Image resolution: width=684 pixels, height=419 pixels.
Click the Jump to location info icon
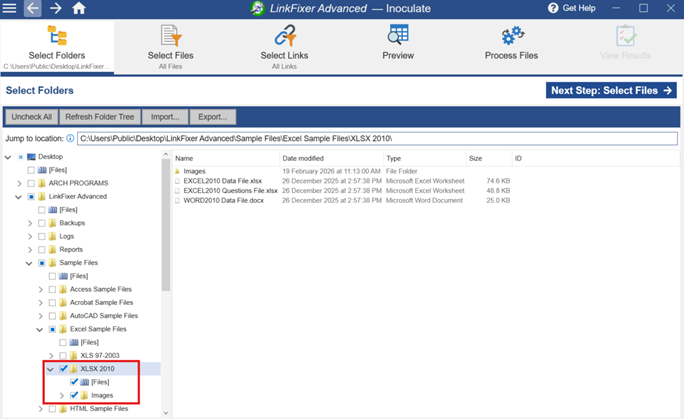click(x=70, y=138)
